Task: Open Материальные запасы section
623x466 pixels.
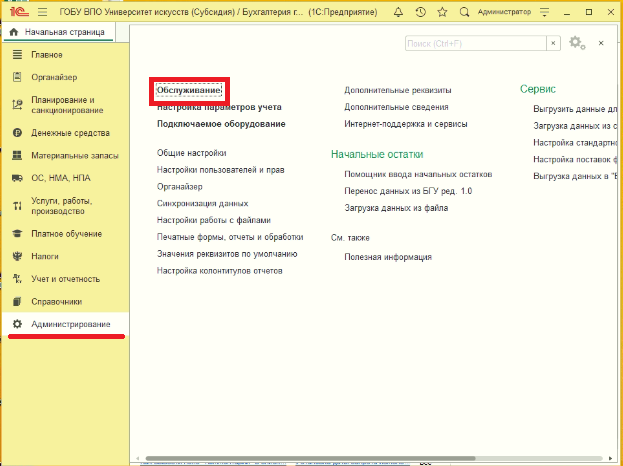Action: tap(74, 155)
